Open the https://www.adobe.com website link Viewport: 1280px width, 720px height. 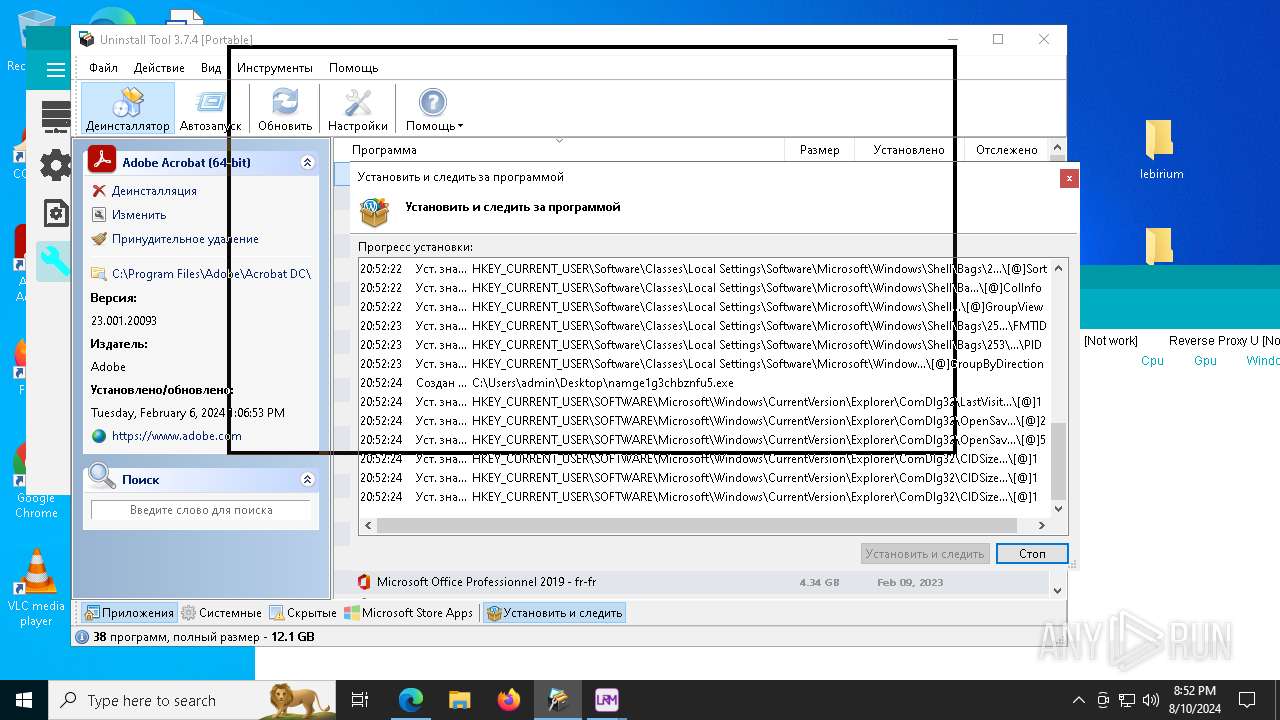click(176, 436)
